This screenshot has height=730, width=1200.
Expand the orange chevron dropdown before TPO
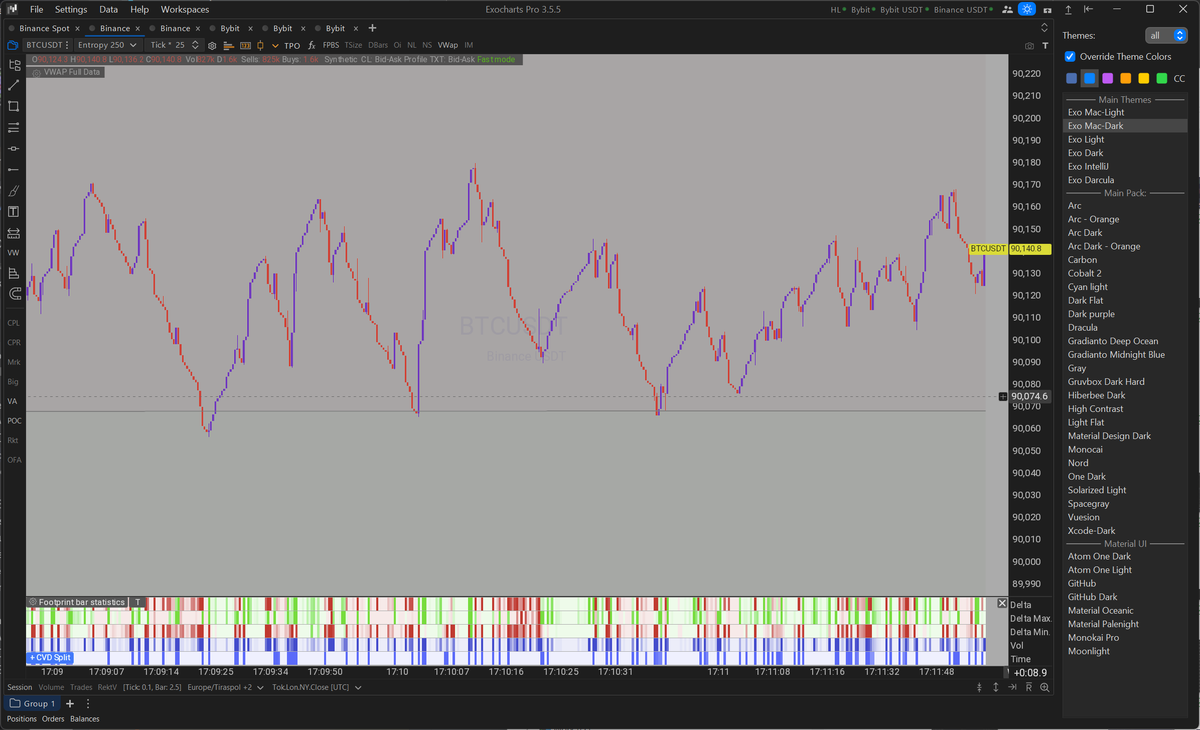click(x=275, y=45)
